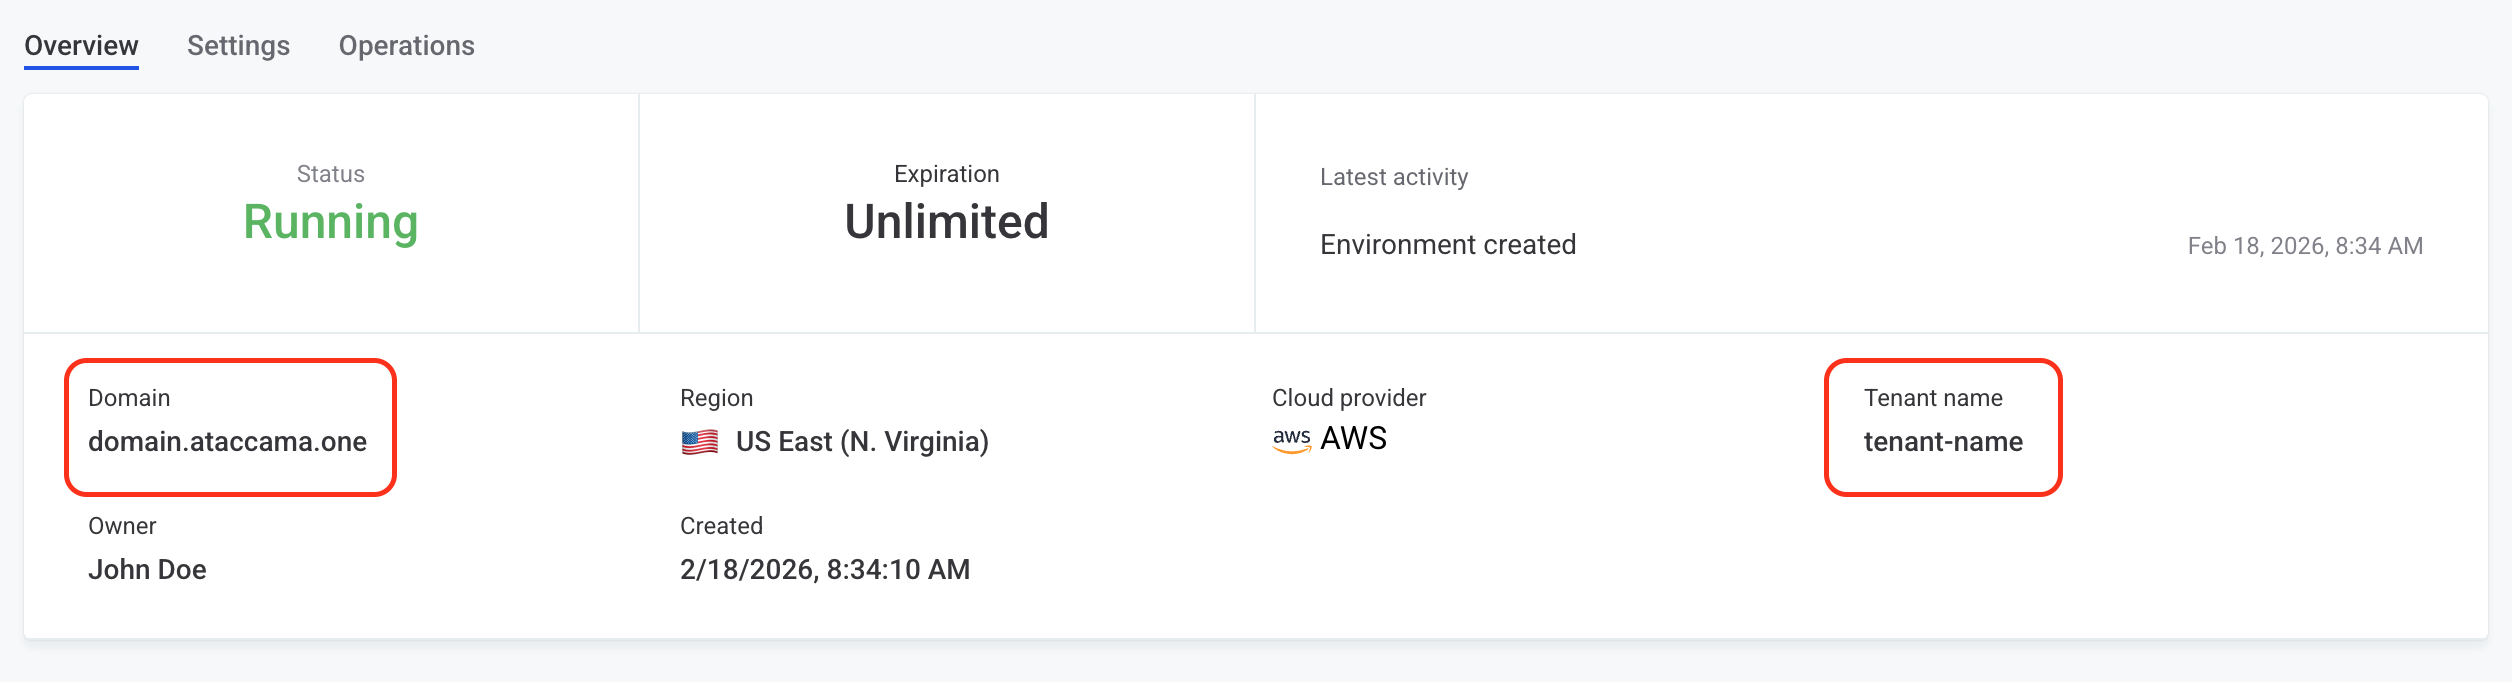The image size is (2512, 682).
Task: Click the US East (N. Virginia) region text
Action: (862, 442)
